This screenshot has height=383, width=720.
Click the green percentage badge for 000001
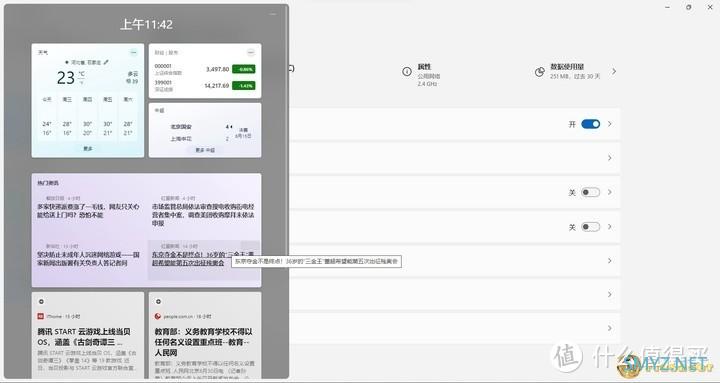pyautogui.click(x=243, y=69)
